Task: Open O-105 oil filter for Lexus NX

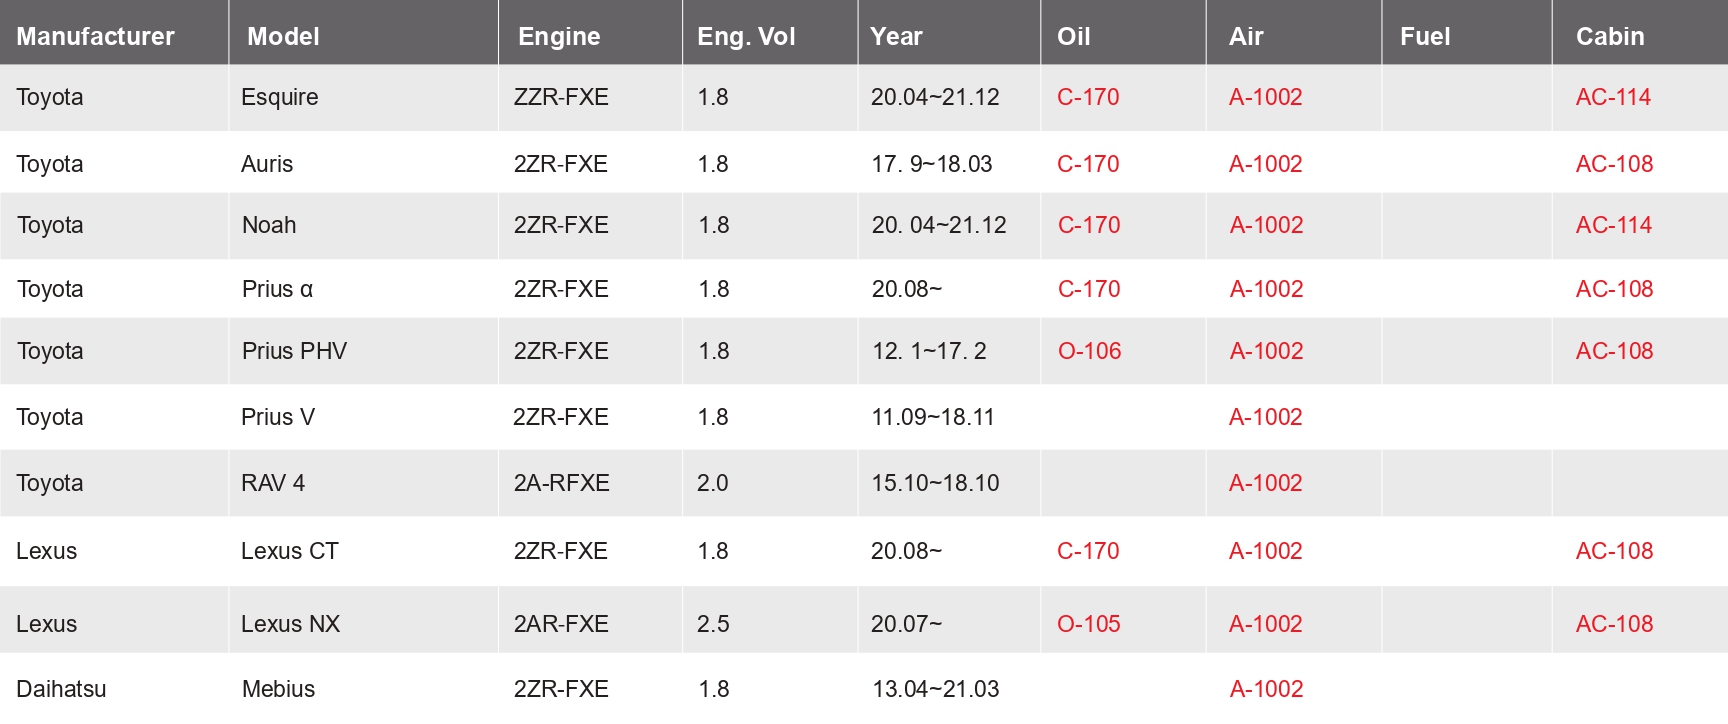Action: point(1088,624)
